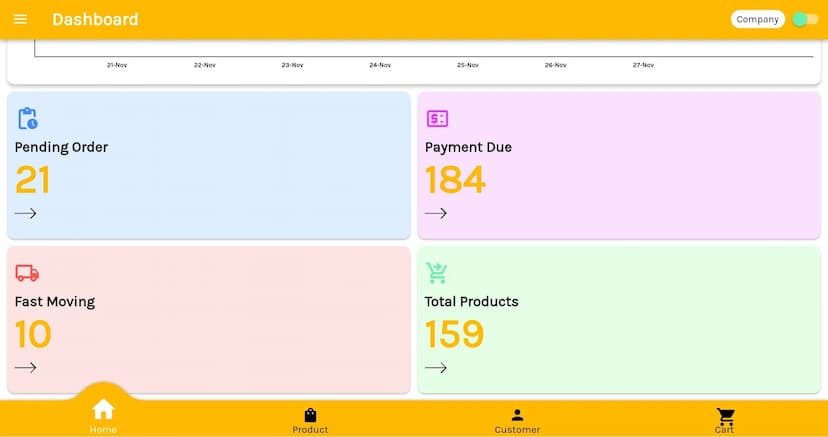The image size is (828, 437).
Task: Expand Pending Order via its arrow
Action: [25, 213]
